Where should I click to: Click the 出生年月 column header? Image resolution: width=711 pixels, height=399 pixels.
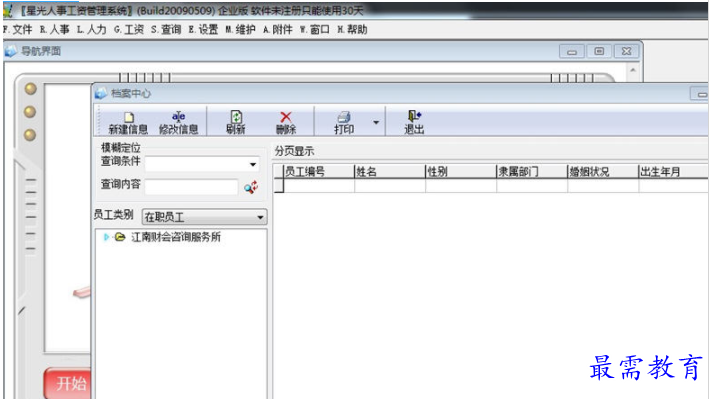(674, 171)
